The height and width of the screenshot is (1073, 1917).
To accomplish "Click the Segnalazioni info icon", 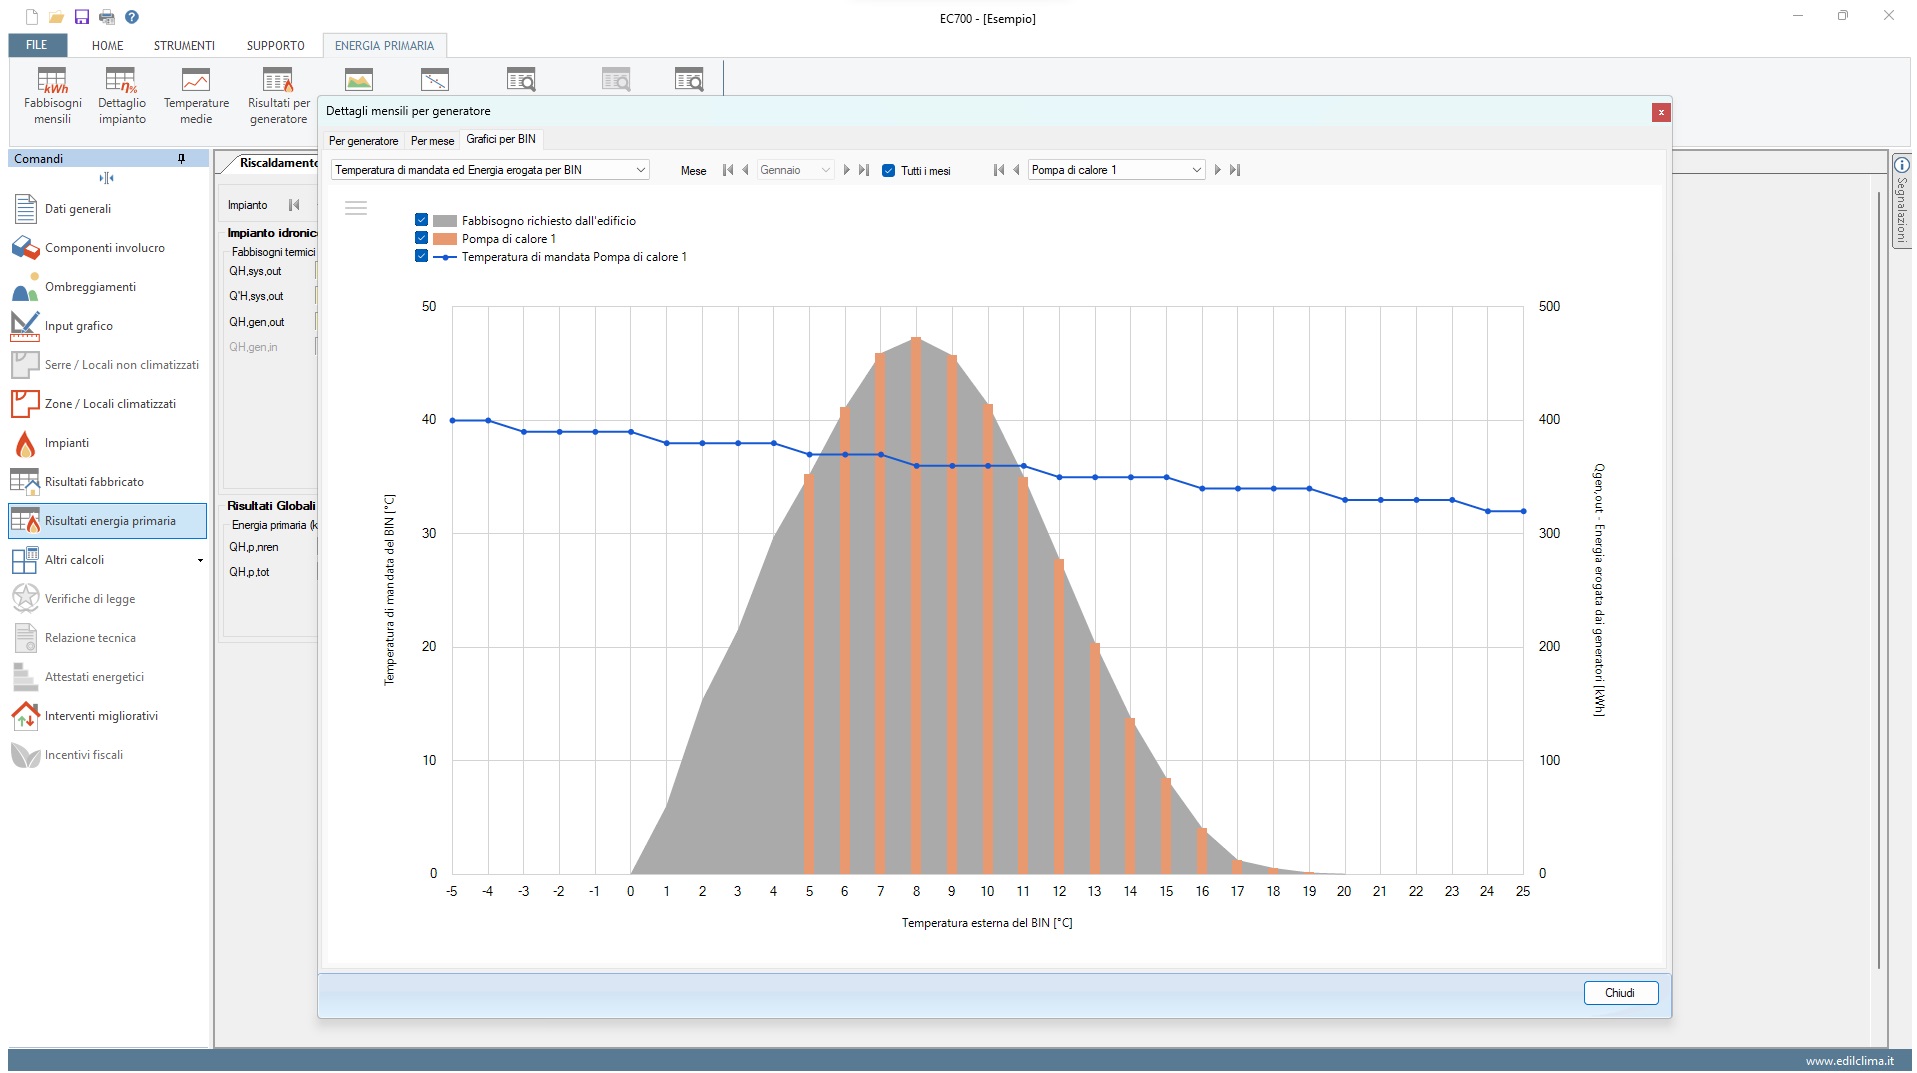I will pos(1901,165).
